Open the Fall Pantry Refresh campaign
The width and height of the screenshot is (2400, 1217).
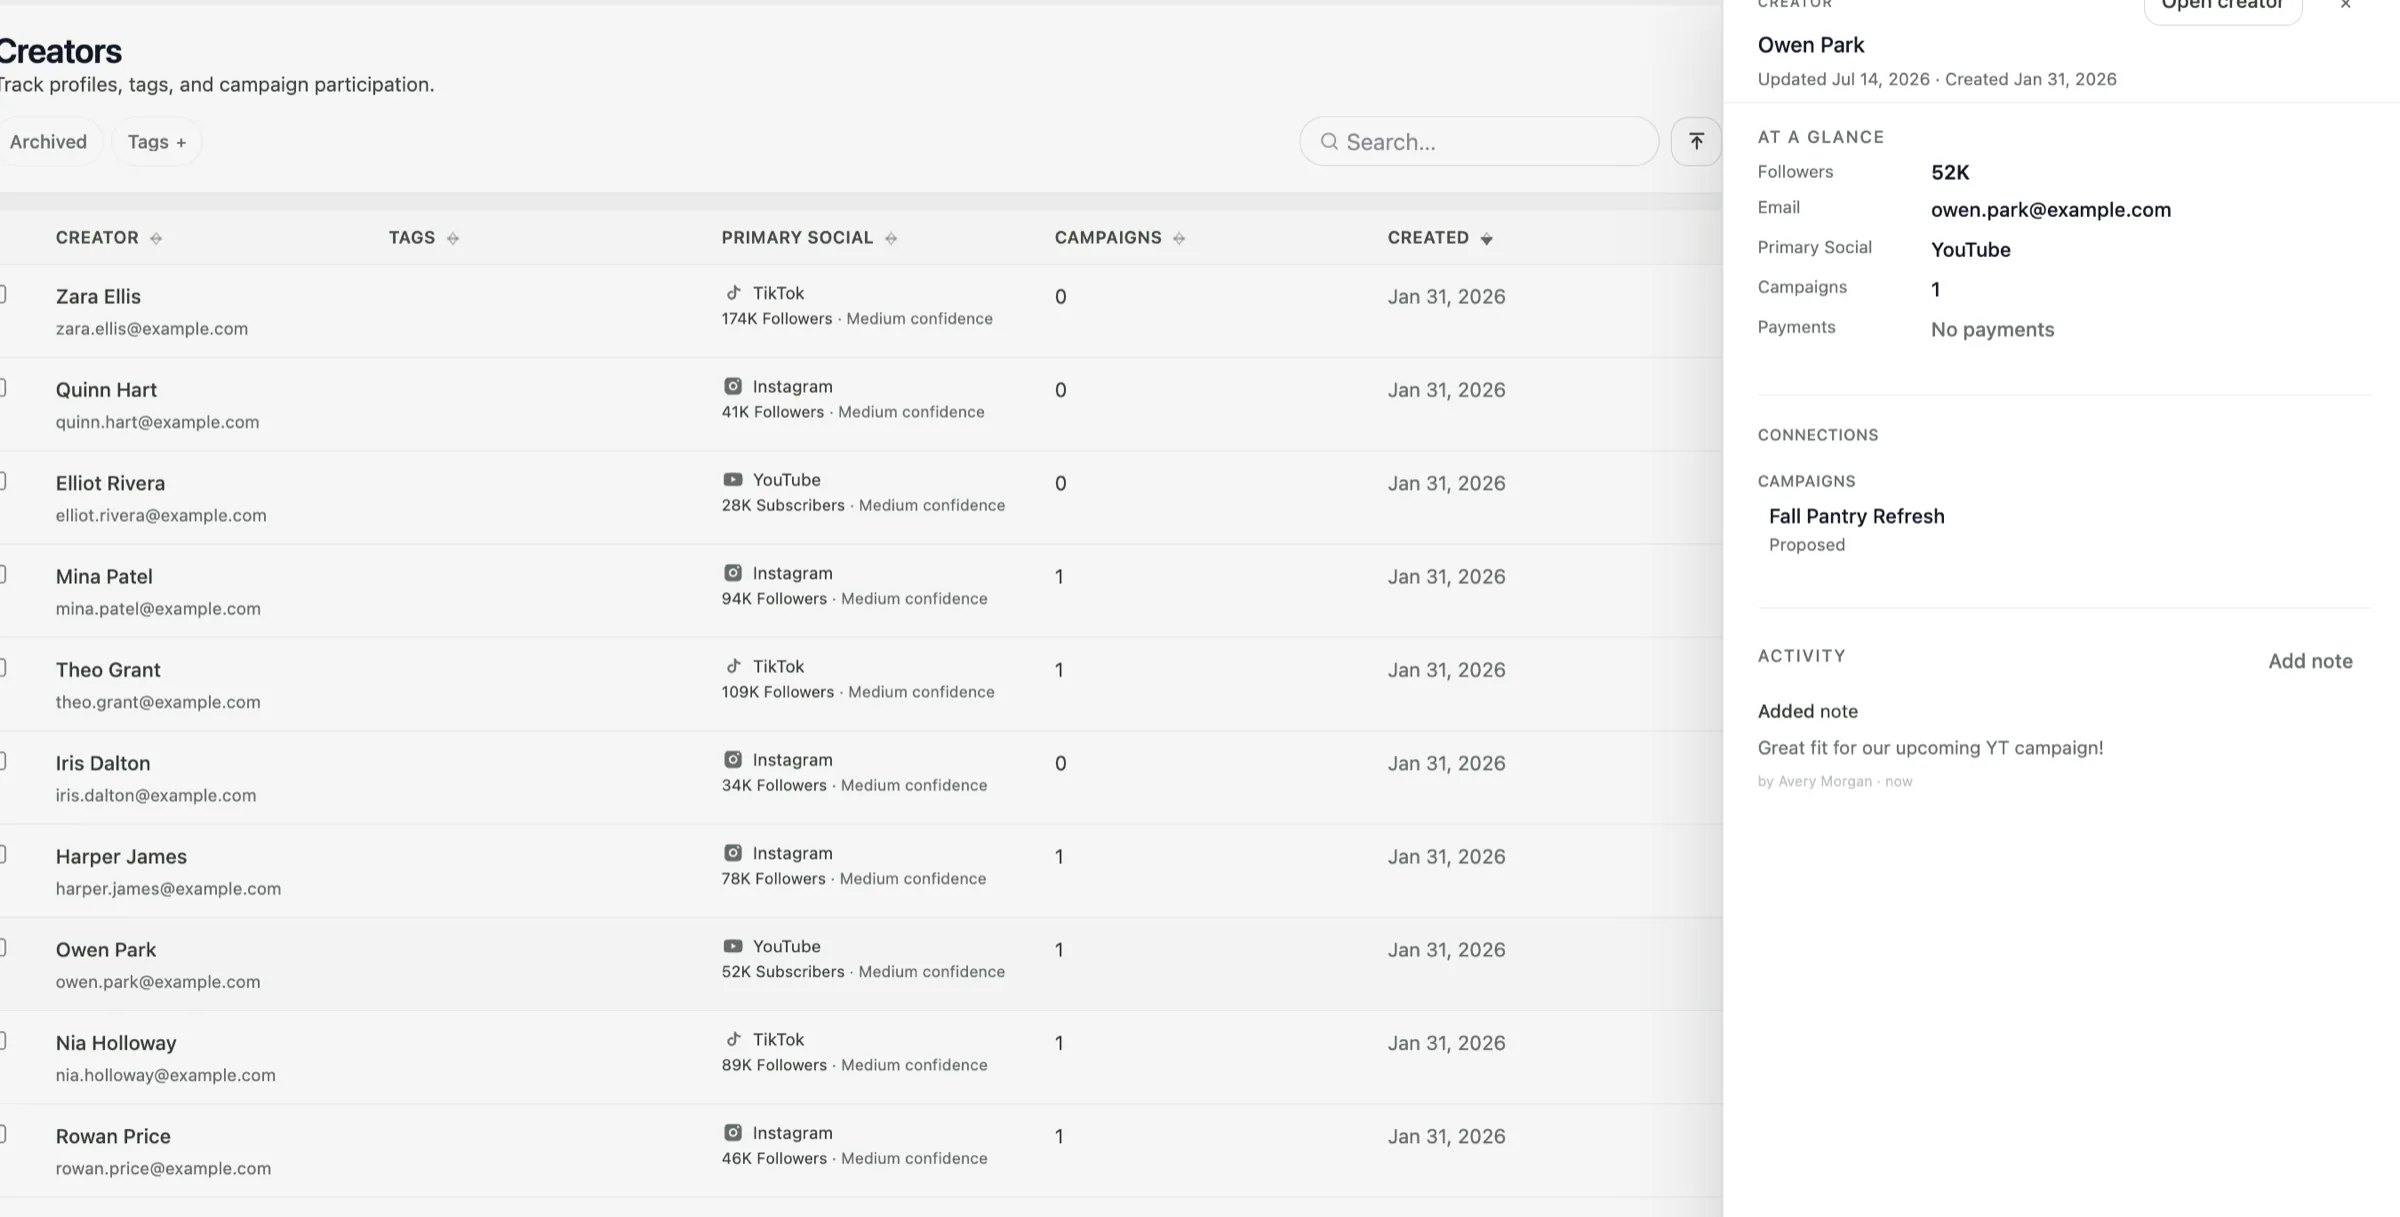click(x=1856, y=516)
